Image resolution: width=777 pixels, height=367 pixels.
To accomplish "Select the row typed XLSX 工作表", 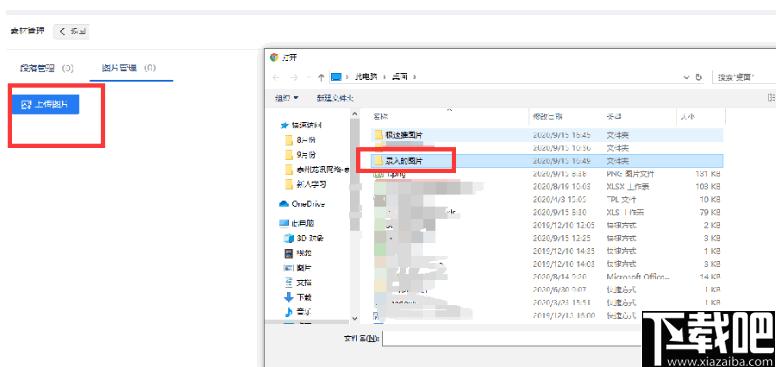I will (x=548, y=187).
